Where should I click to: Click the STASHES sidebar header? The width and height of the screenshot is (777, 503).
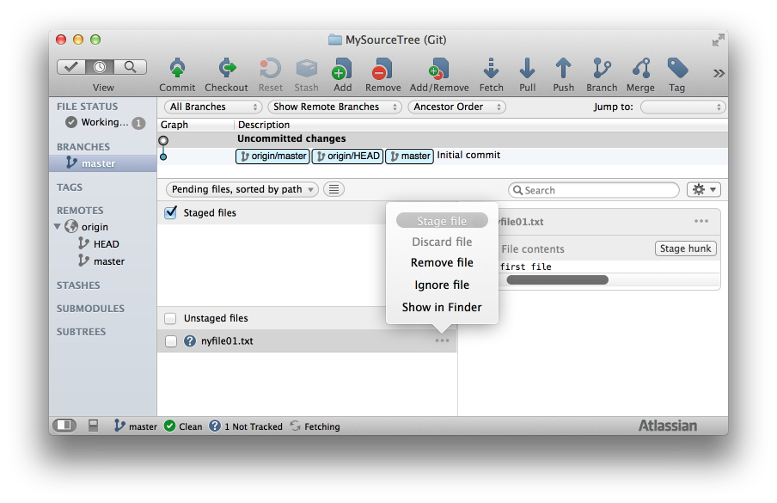(x=78, y=285)
